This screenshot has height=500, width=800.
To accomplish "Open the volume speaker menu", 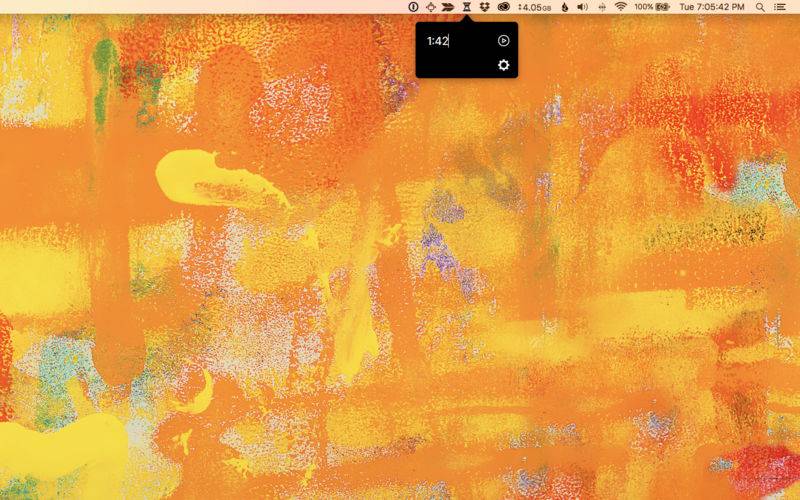I will 582,7.
